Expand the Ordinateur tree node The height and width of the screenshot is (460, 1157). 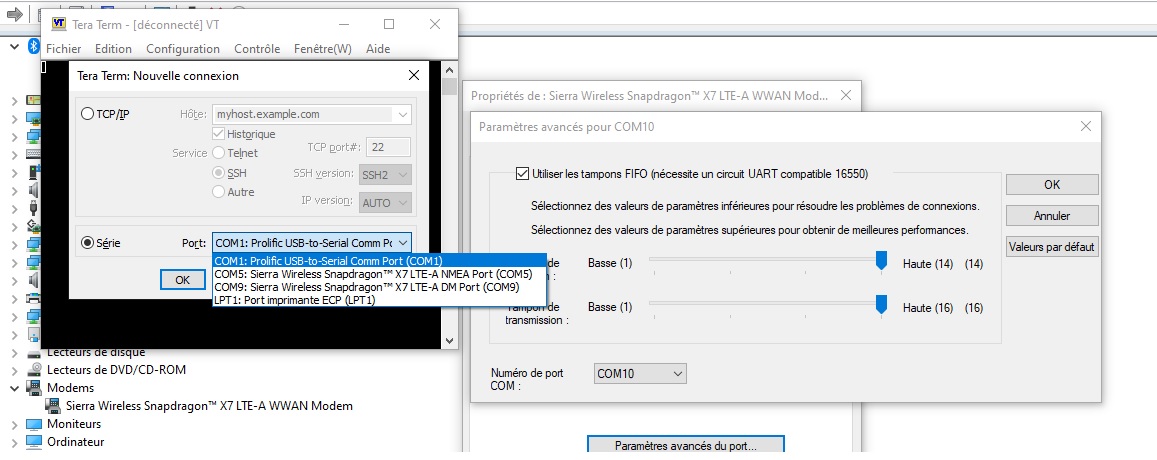point(14,442)
